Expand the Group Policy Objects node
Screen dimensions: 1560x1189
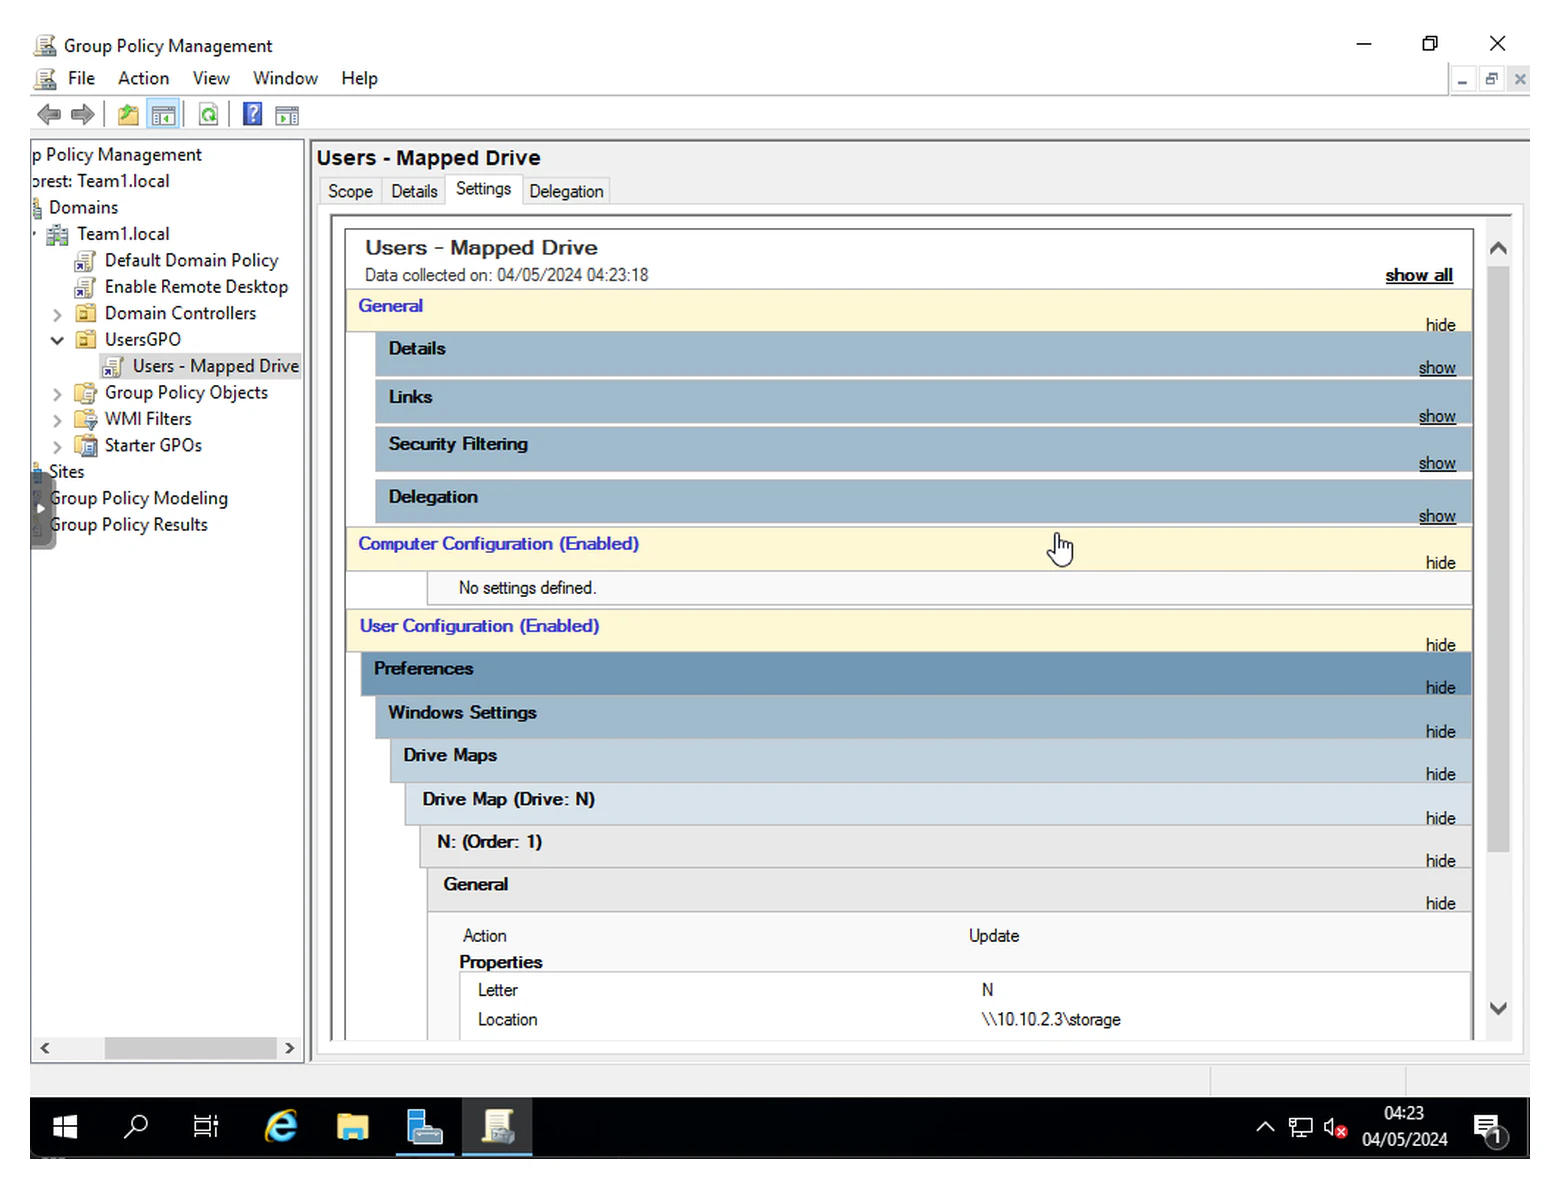tap(57, 394)
